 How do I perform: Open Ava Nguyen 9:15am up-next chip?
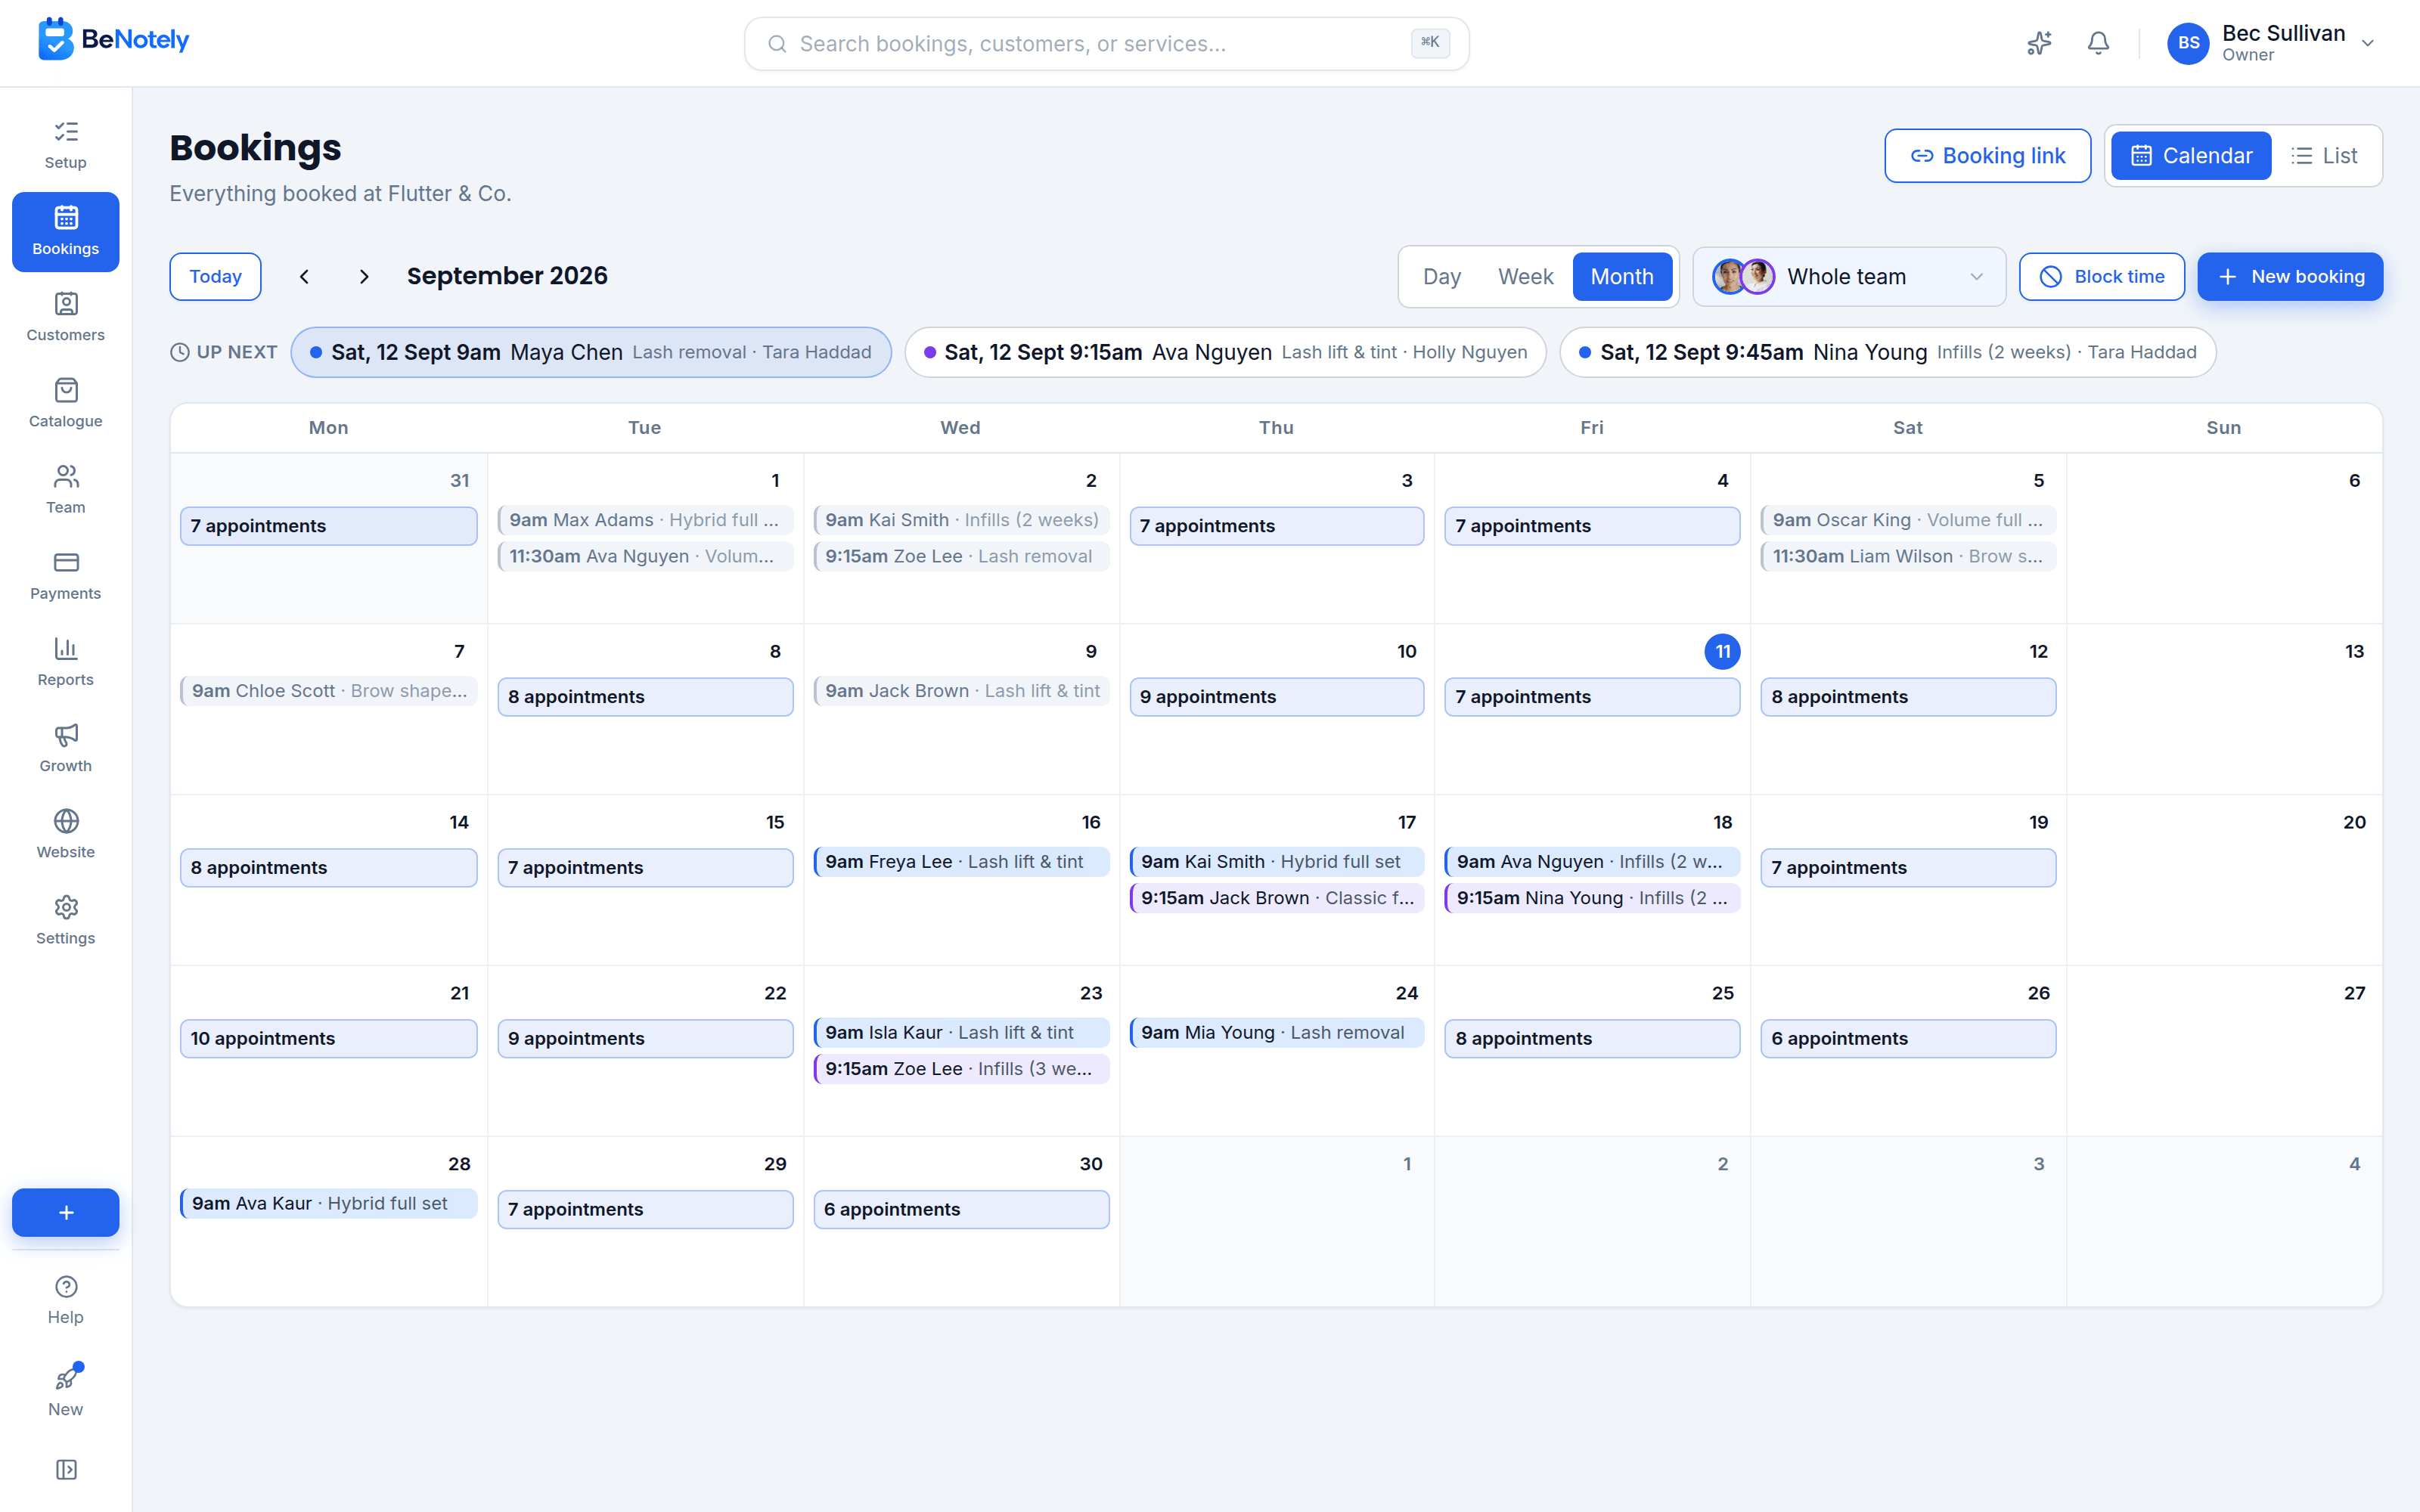(x=1225, y=352)
